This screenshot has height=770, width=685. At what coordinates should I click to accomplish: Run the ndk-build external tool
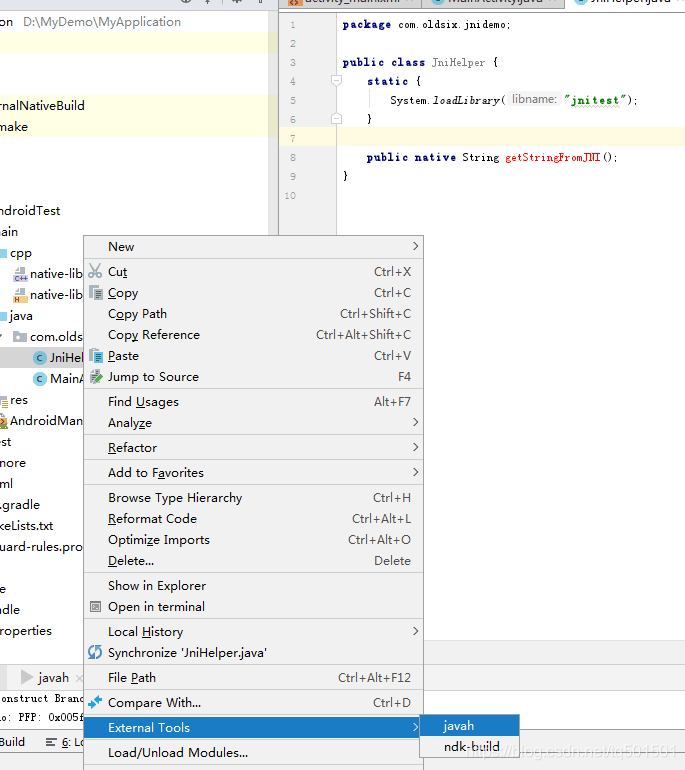click(x=470, y=746)
